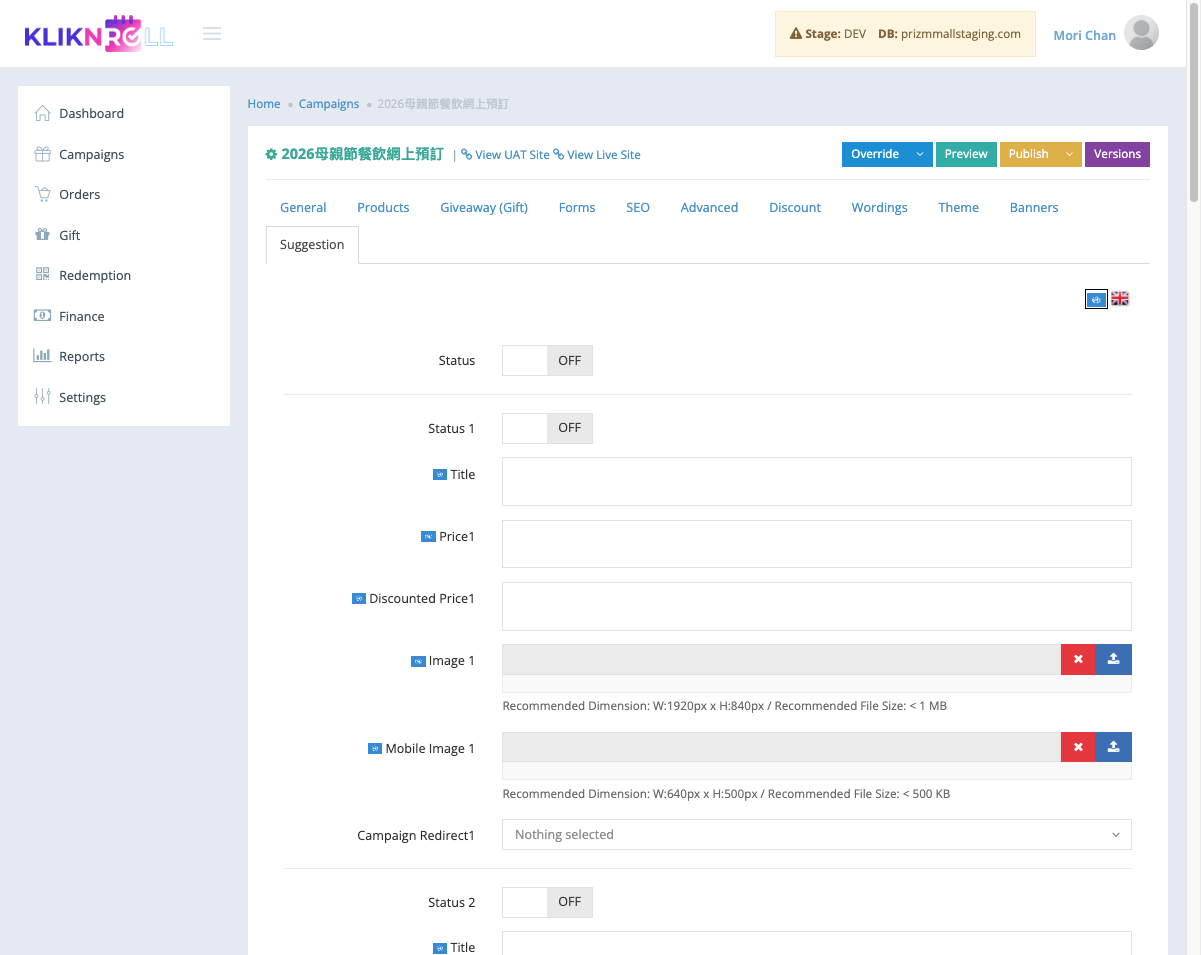Image resolution: width=1201 pixels, height=955 pixels.
Task: Click the Gift icon in sidebar
Action: tap(42, 235)
